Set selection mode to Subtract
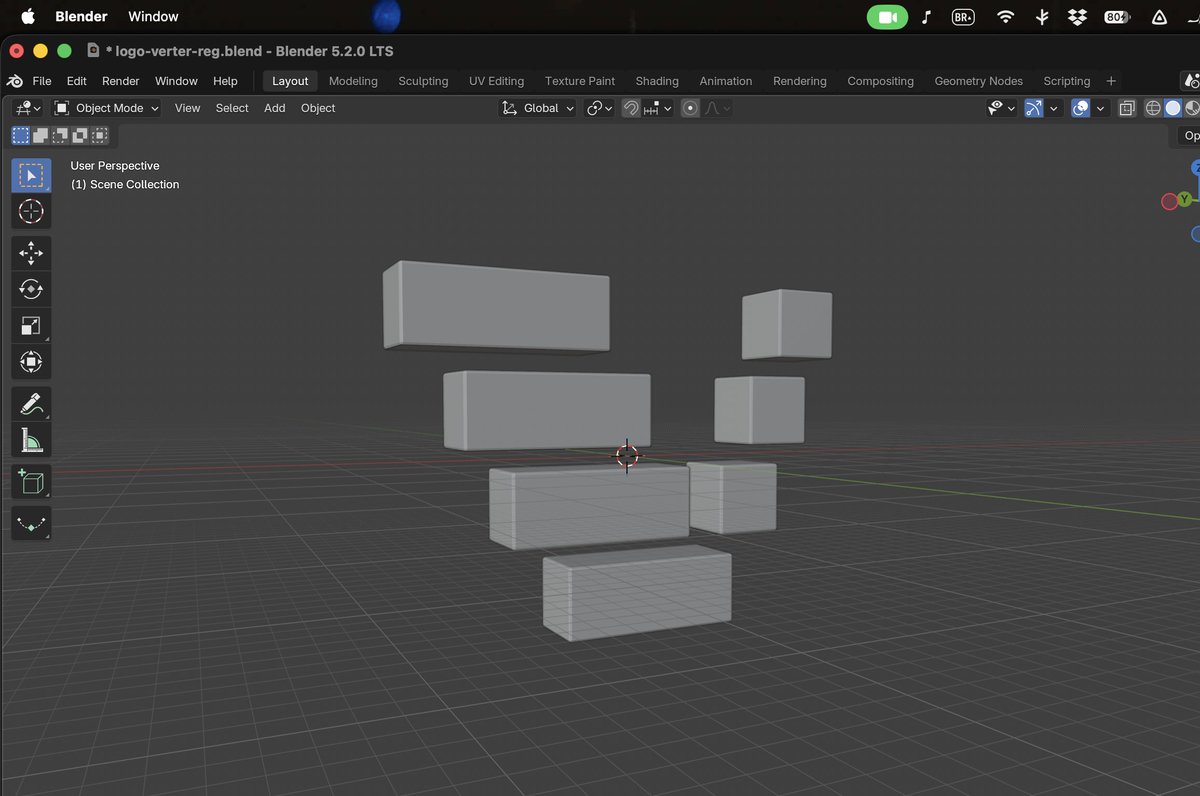 click(x=60, y=135)
